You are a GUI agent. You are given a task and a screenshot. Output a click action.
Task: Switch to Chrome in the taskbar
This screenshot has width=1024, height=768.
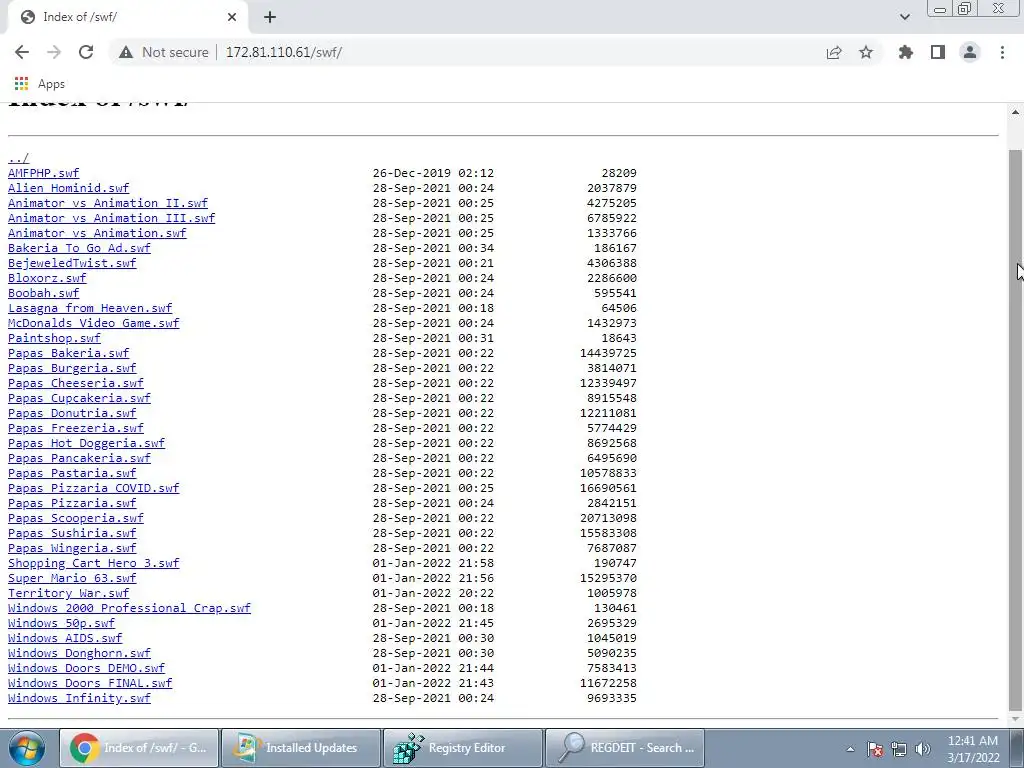pos(139,748)
